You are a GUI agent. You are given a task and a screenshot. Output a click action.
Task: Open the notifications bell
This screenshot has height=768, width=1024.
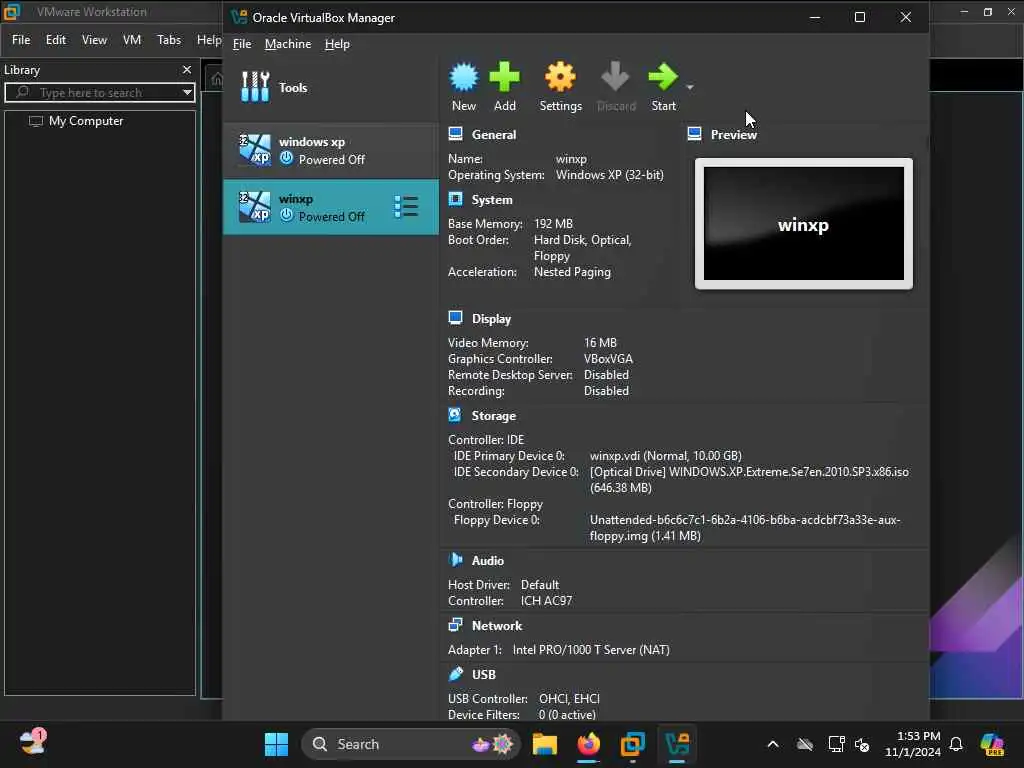pos(956,744)
